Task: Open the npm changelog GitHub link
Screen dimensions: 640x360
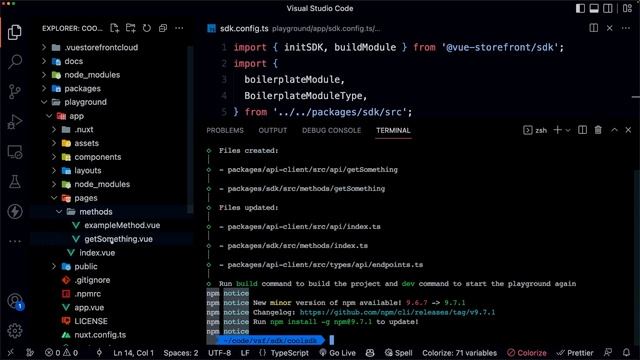Action: click(397, 312)
